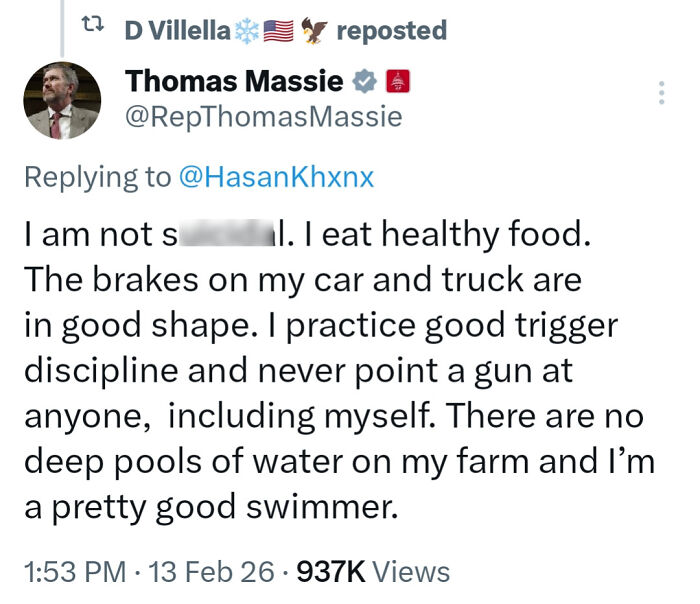This screenshot has width=700, height=604.
Task: Open the @HasanKhxnx mention link
Action: (x=275, y=177)
